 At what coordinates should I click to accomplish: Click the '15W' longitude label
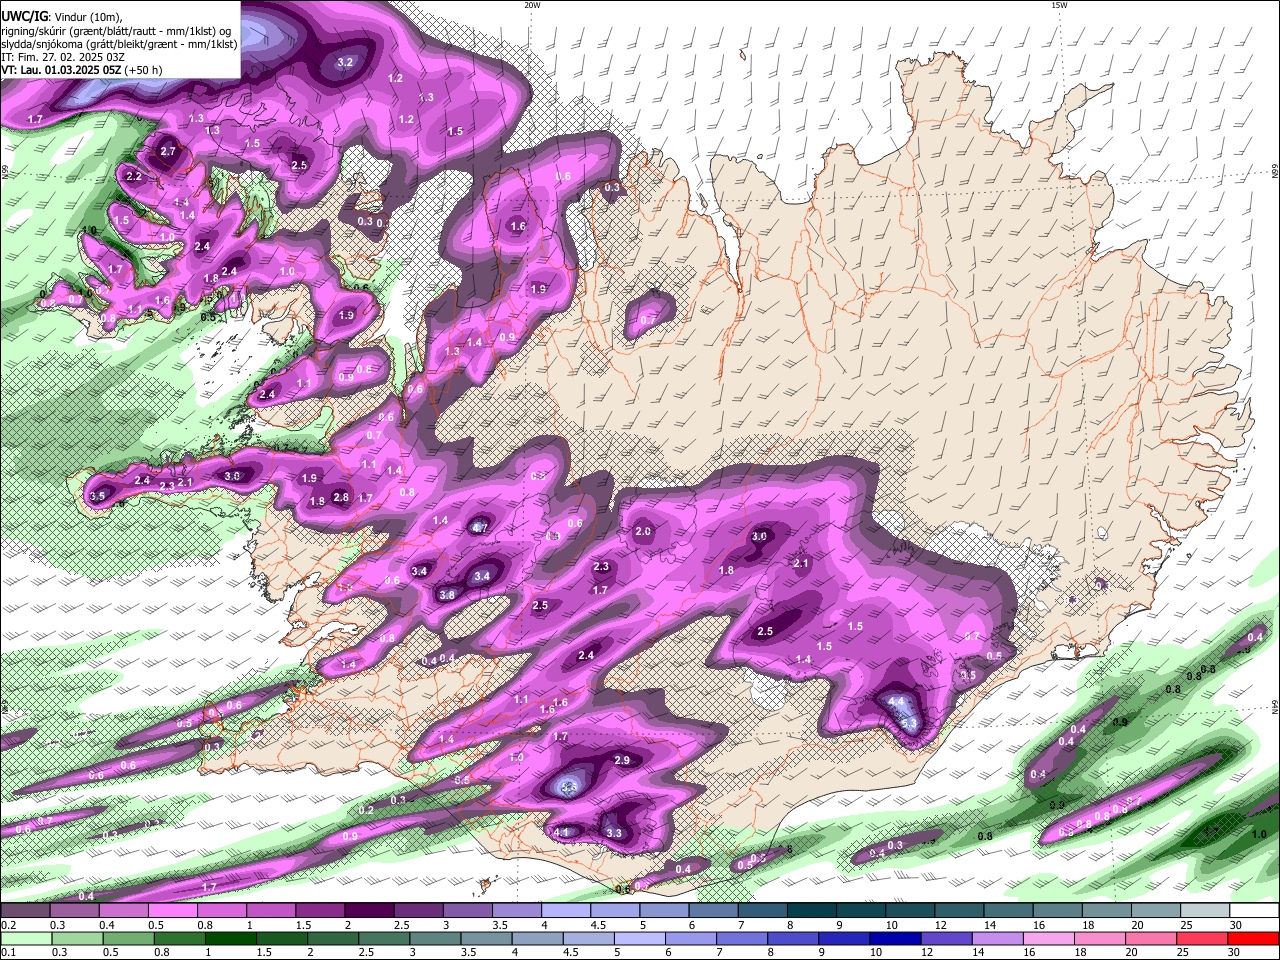pyautogui.click(x=1059, y=4)
